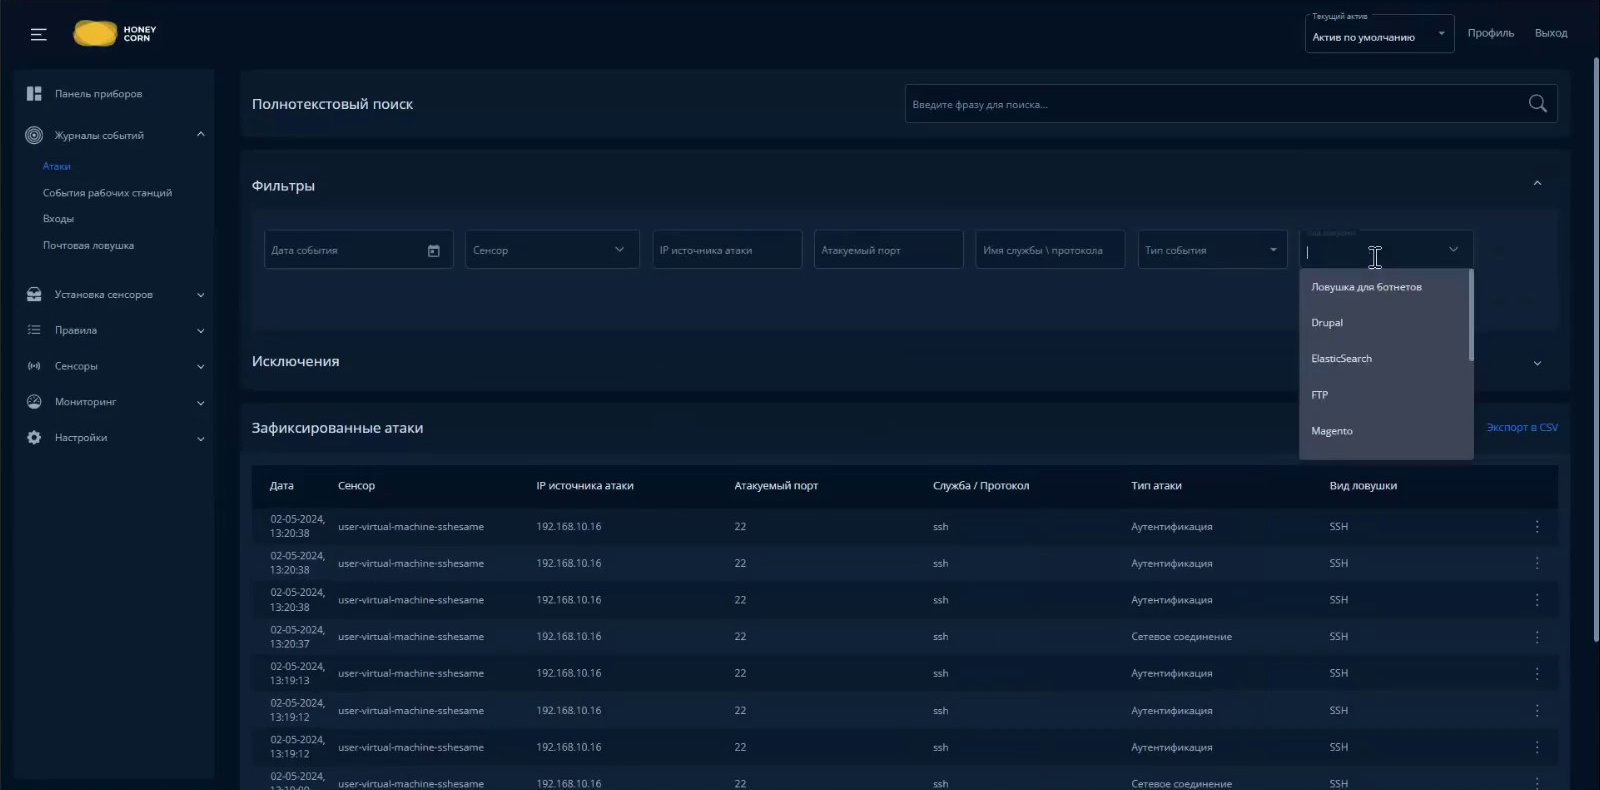
Task: Open the hamburger navigation menu
Action: [39, 34]
